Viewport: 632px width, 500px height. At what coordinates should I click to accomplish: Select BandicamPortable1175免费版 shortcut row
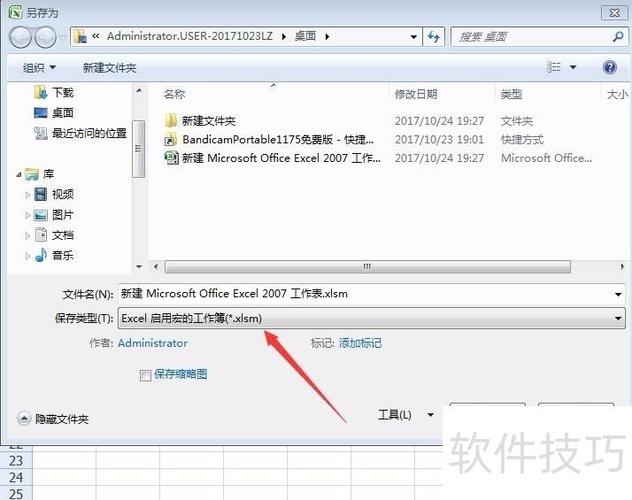click(378, 139)
